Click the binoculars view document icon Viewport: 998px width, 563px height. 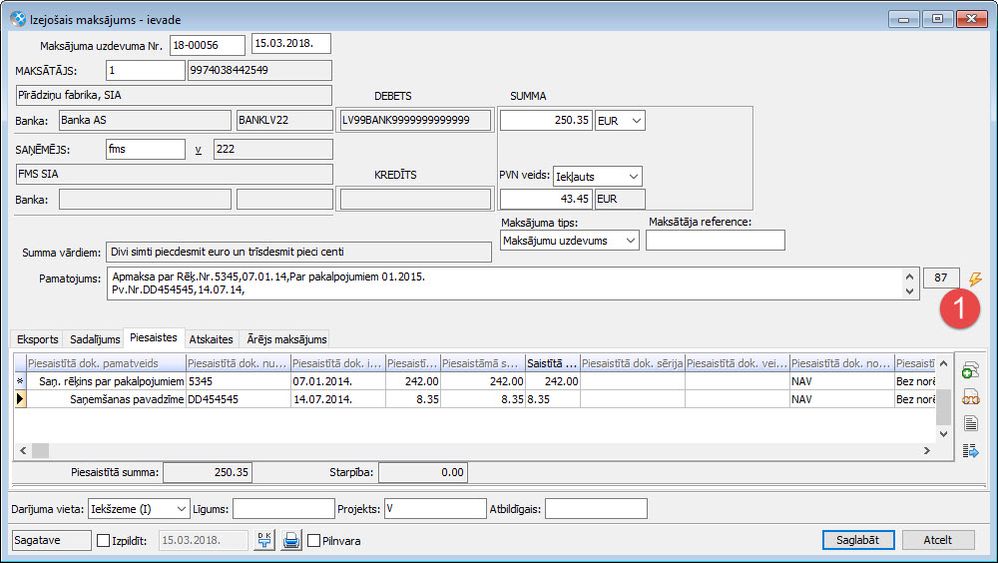coord(970,397)
